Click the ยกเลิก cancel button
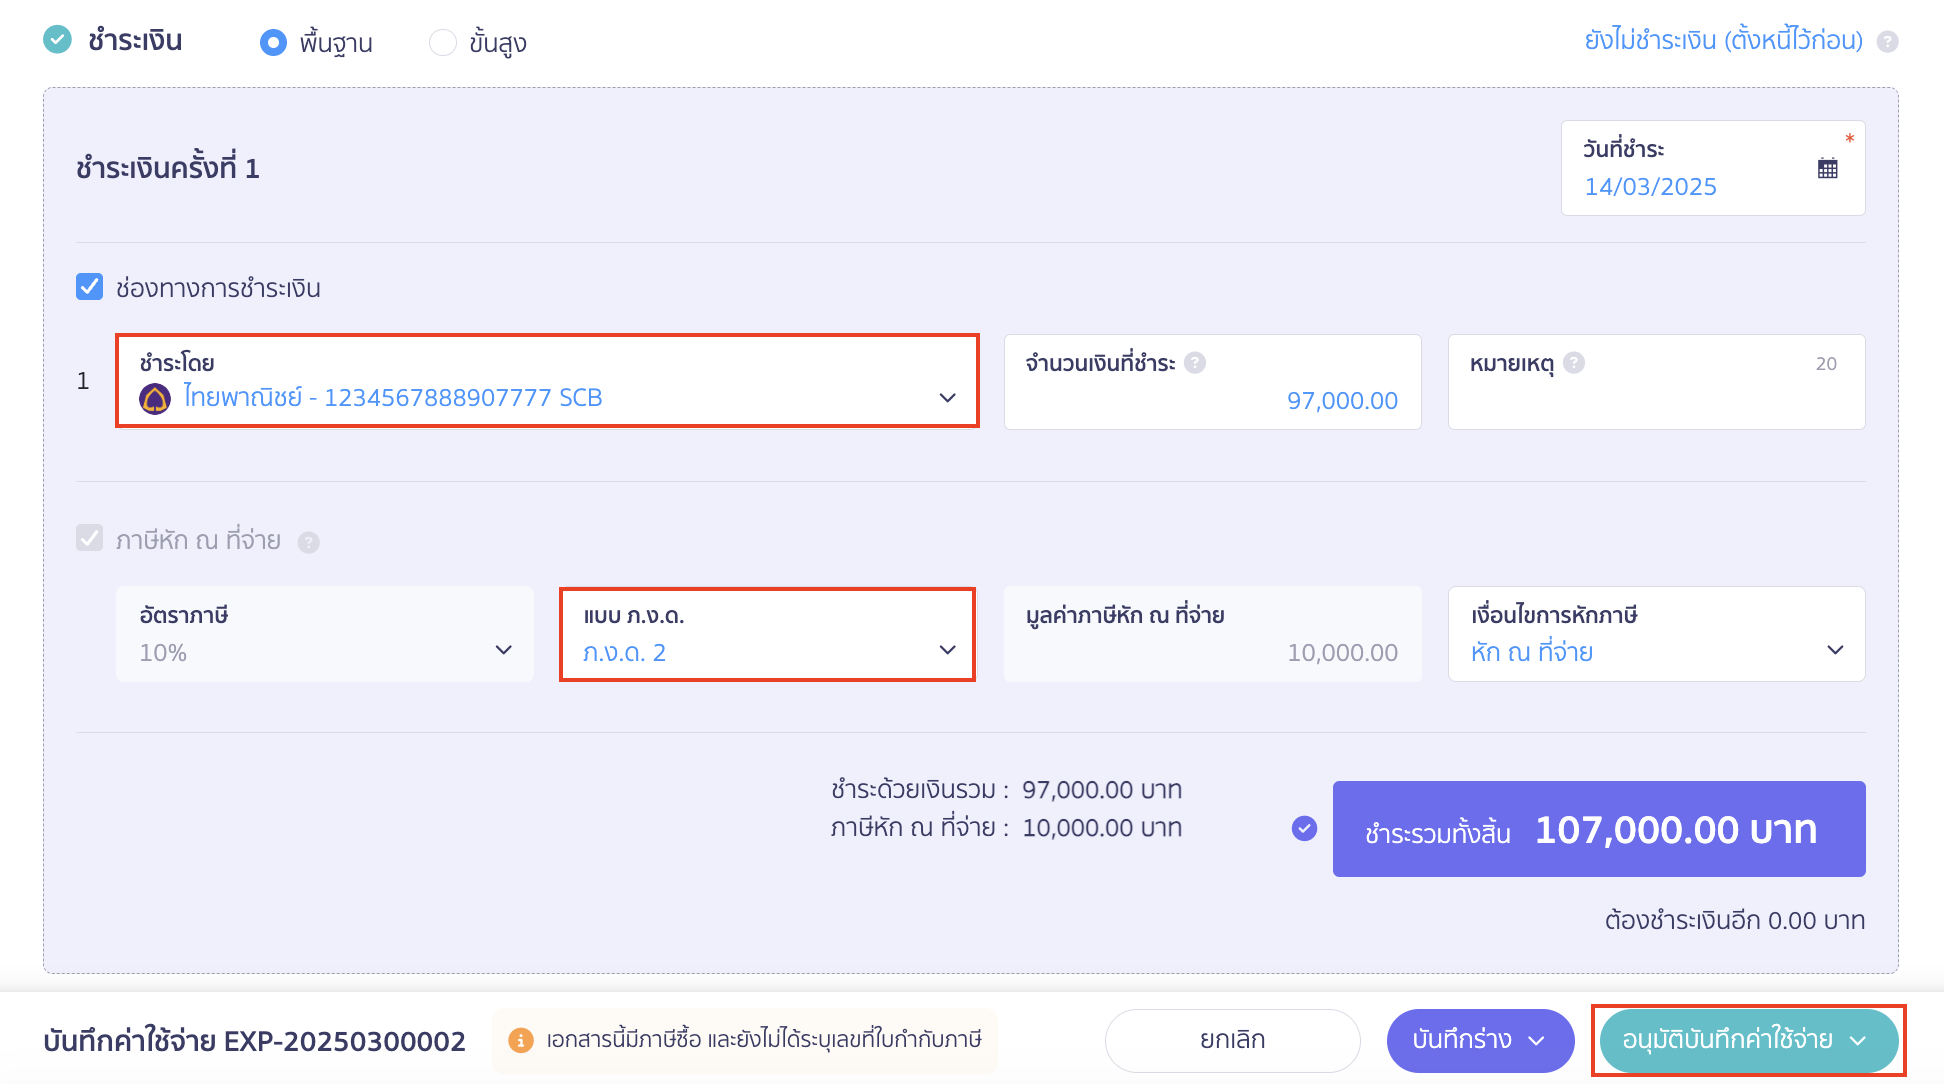Viewport: 1944px width, 1084px height. point(1232,1040)
